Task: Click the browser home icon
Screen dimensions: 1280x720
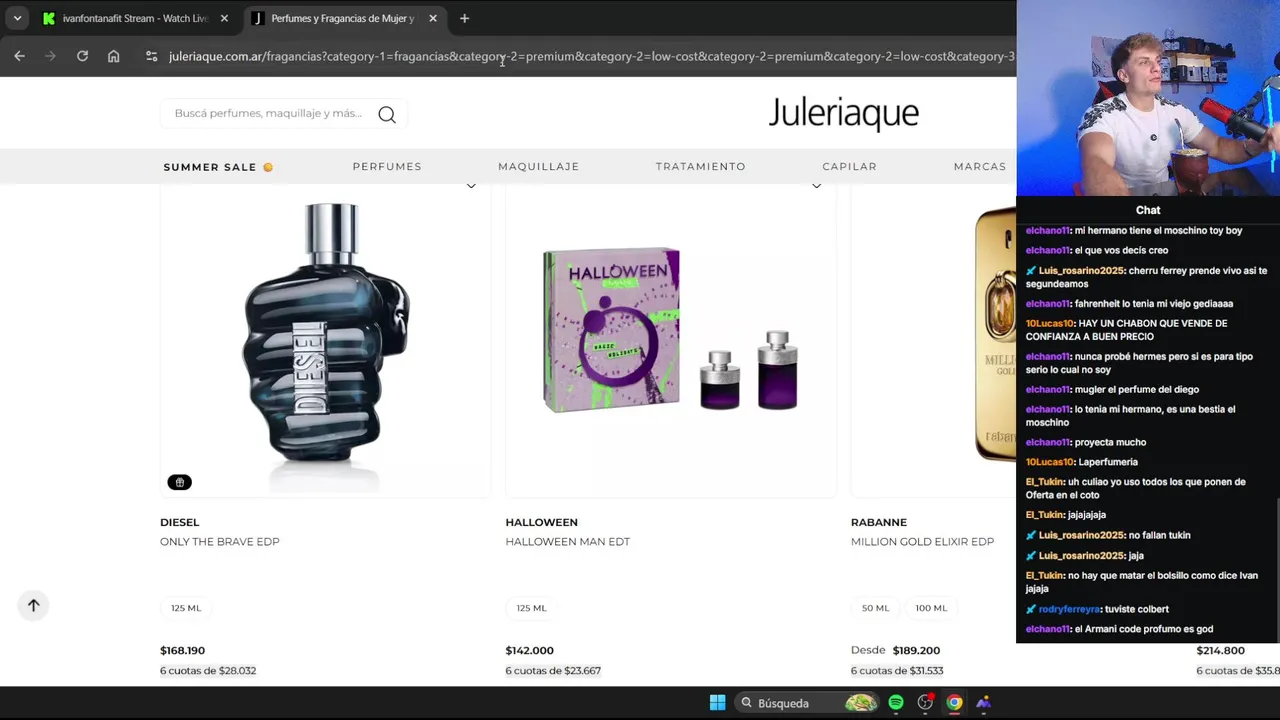Action: tap(114, 56)
